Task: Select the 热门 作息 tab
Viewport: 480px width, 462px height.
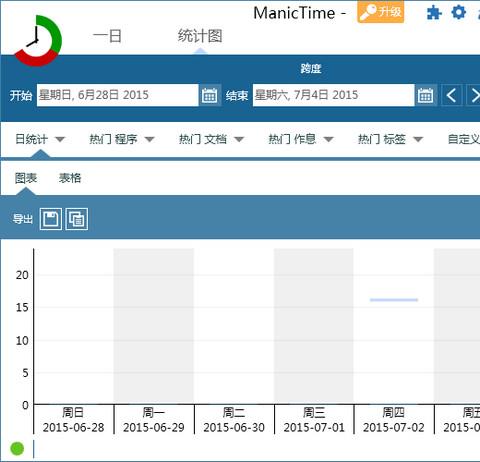Action: (293, 139)
